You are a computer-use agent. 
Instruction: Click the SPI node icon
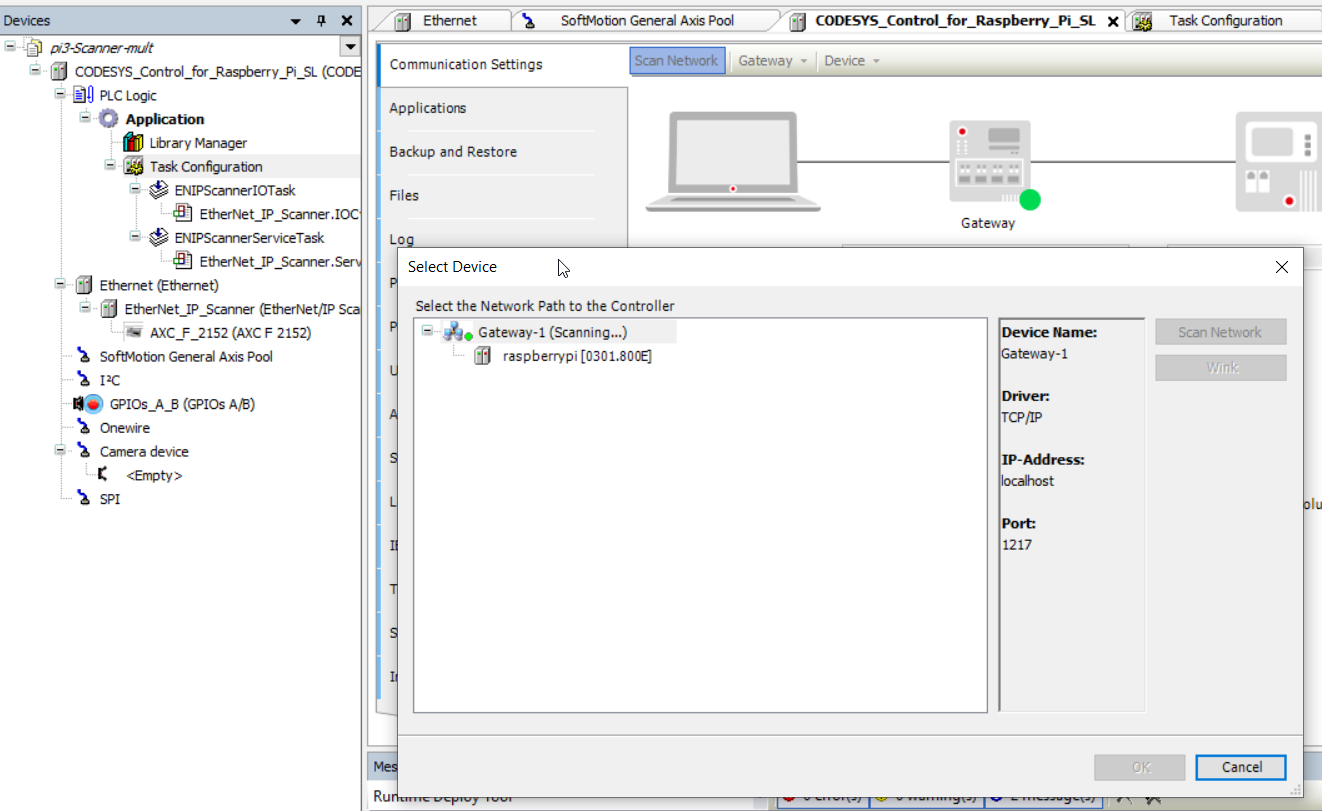pos(84,499)
